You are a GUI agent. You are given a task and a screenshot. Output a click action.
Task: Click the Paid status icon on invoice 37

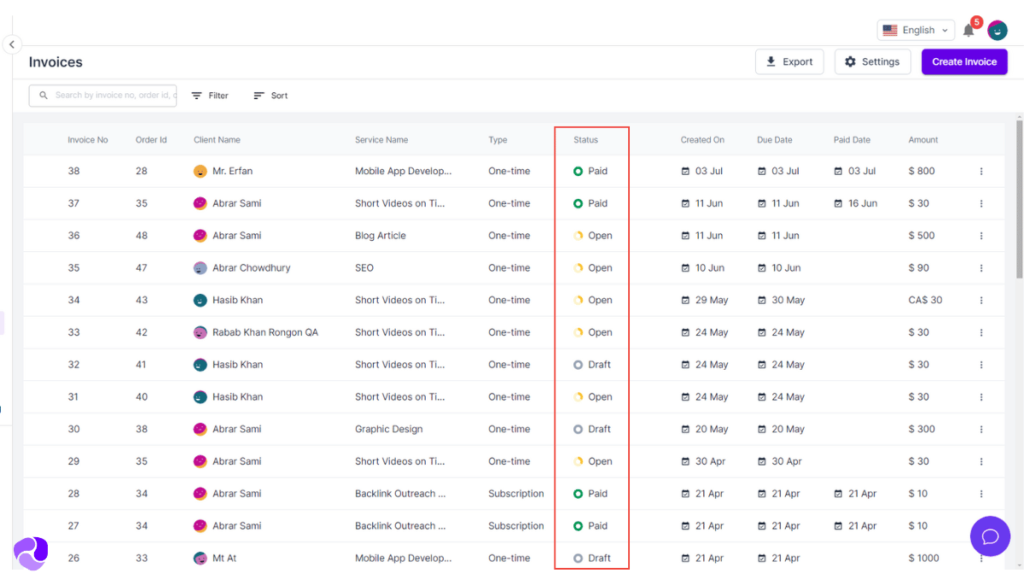[x=578, y=204]
